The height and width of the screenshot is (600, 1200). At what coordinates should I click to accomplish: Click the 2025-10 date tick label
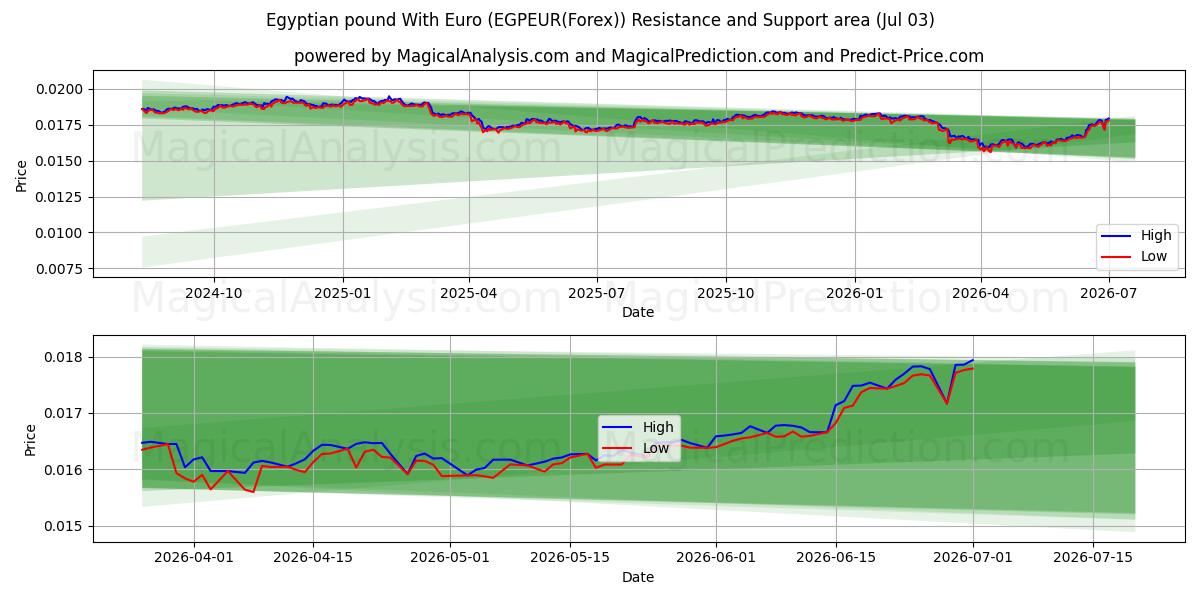tap(726, 293)
